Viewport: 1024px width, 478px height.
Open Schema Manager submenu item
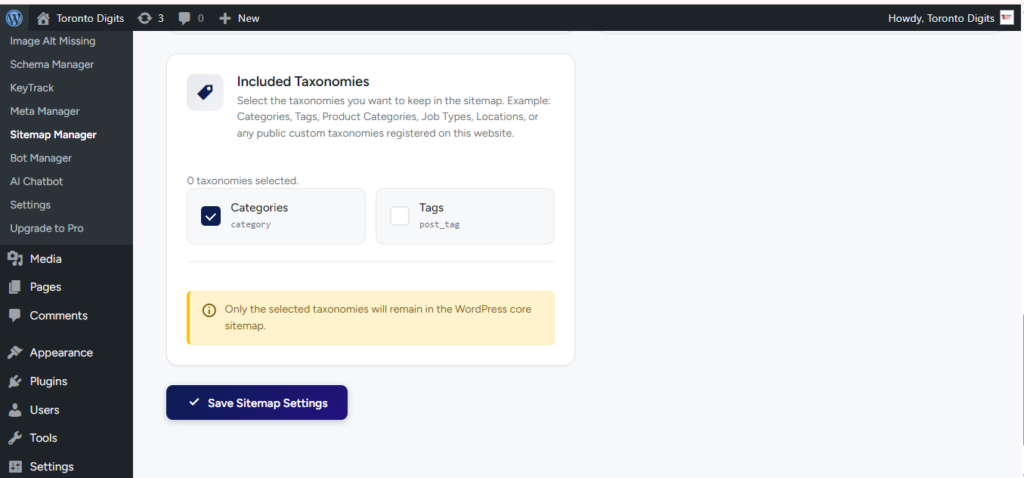(52, 64)
